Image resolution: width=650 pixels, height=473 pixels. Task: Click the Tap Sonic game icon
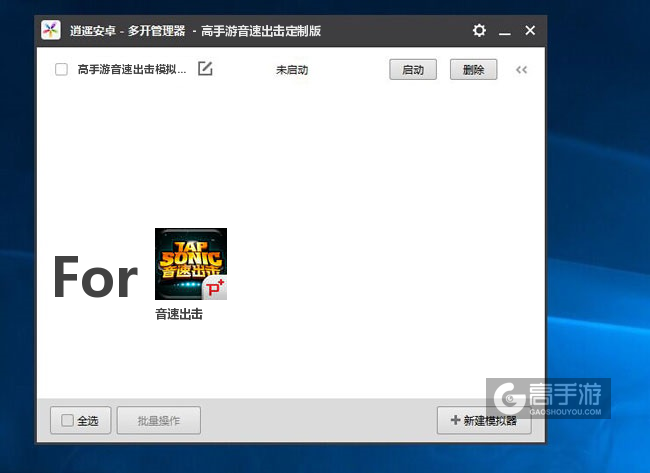(x=190, y=263)
